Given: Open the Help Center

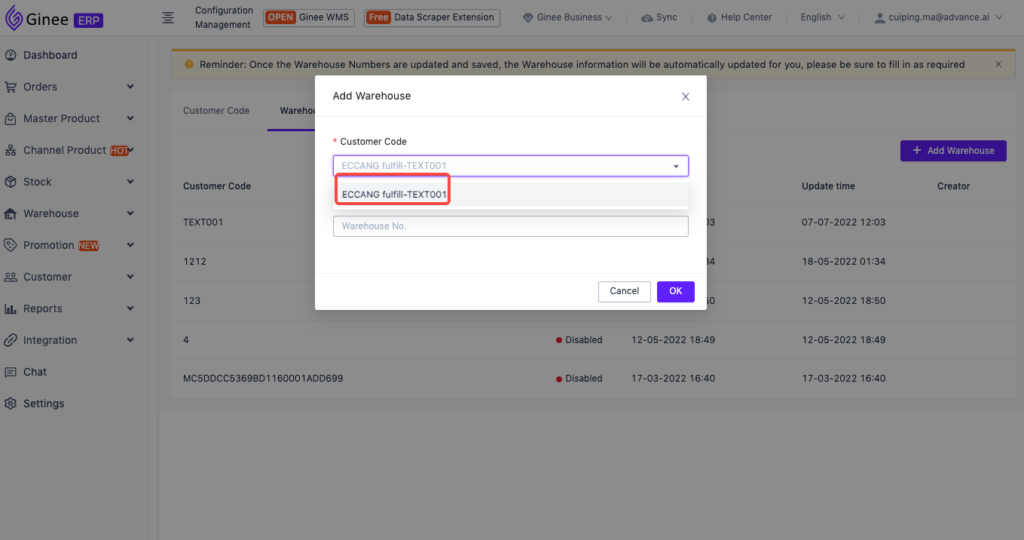Looking at the screenshot, I should coord(739,18).
